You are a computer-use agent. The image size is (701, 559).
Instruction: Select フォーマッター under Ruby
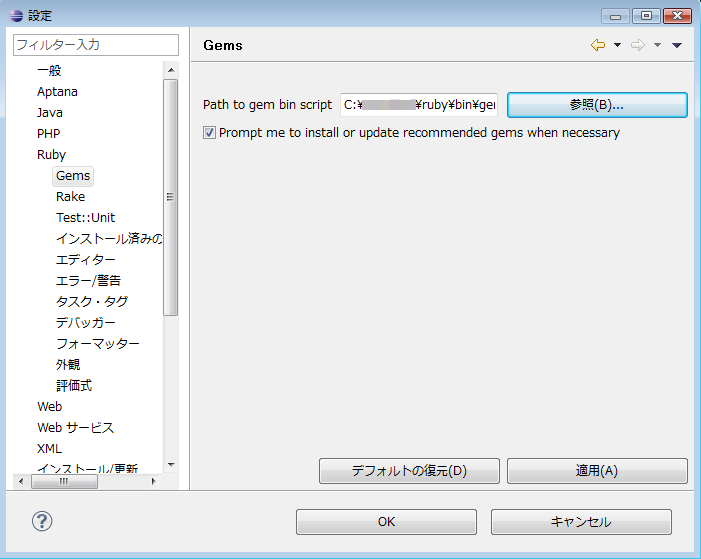click(x=98, y=344)
